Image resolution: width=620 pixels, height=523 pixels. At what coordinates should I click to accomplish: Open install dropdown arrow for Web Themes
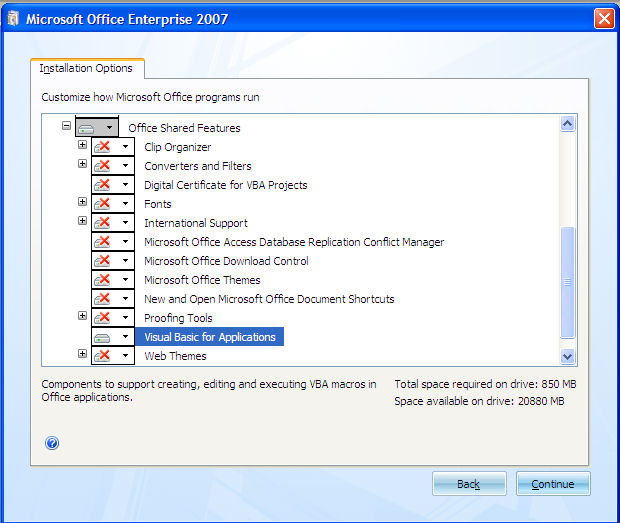[125, 355]
